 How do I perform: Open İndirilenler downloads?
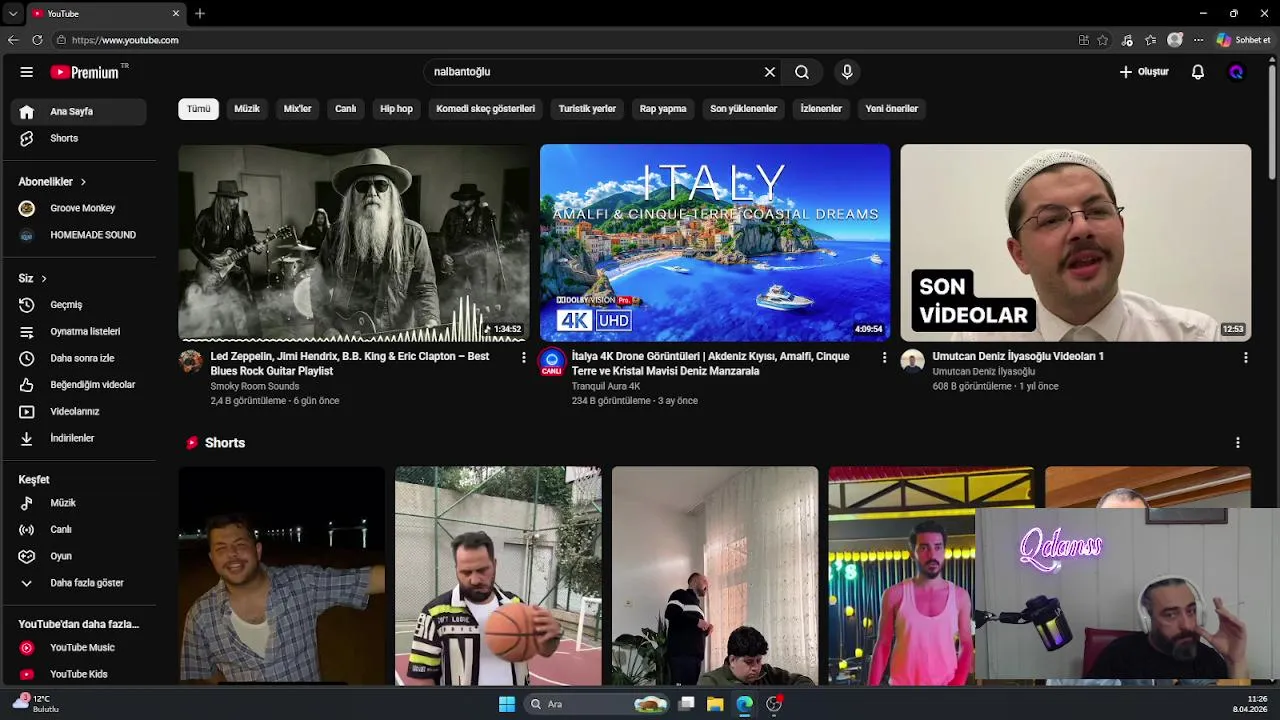coord(79,438)
